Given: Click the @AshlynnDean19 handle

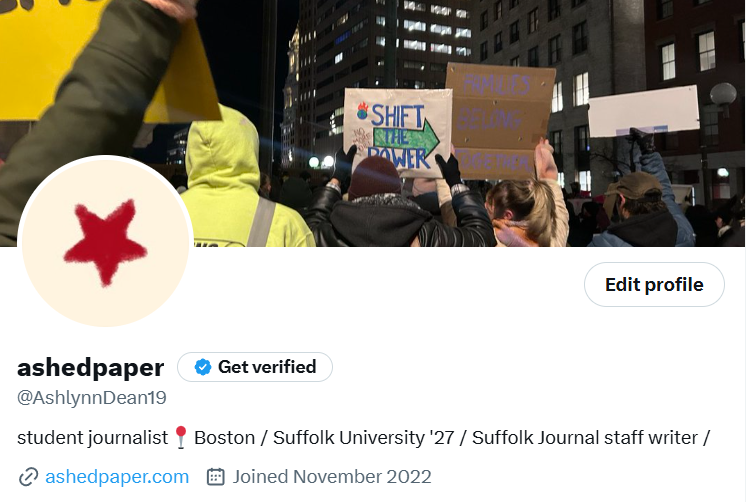Looking at the screenshot, I should click(92, 398).
